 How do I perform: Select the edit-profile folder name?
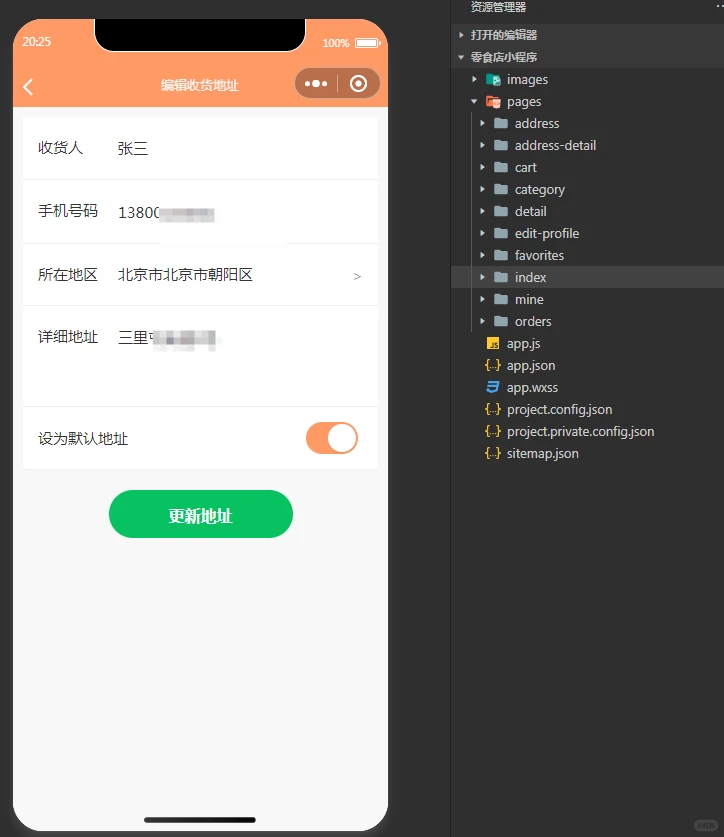(x=547, y=233)
